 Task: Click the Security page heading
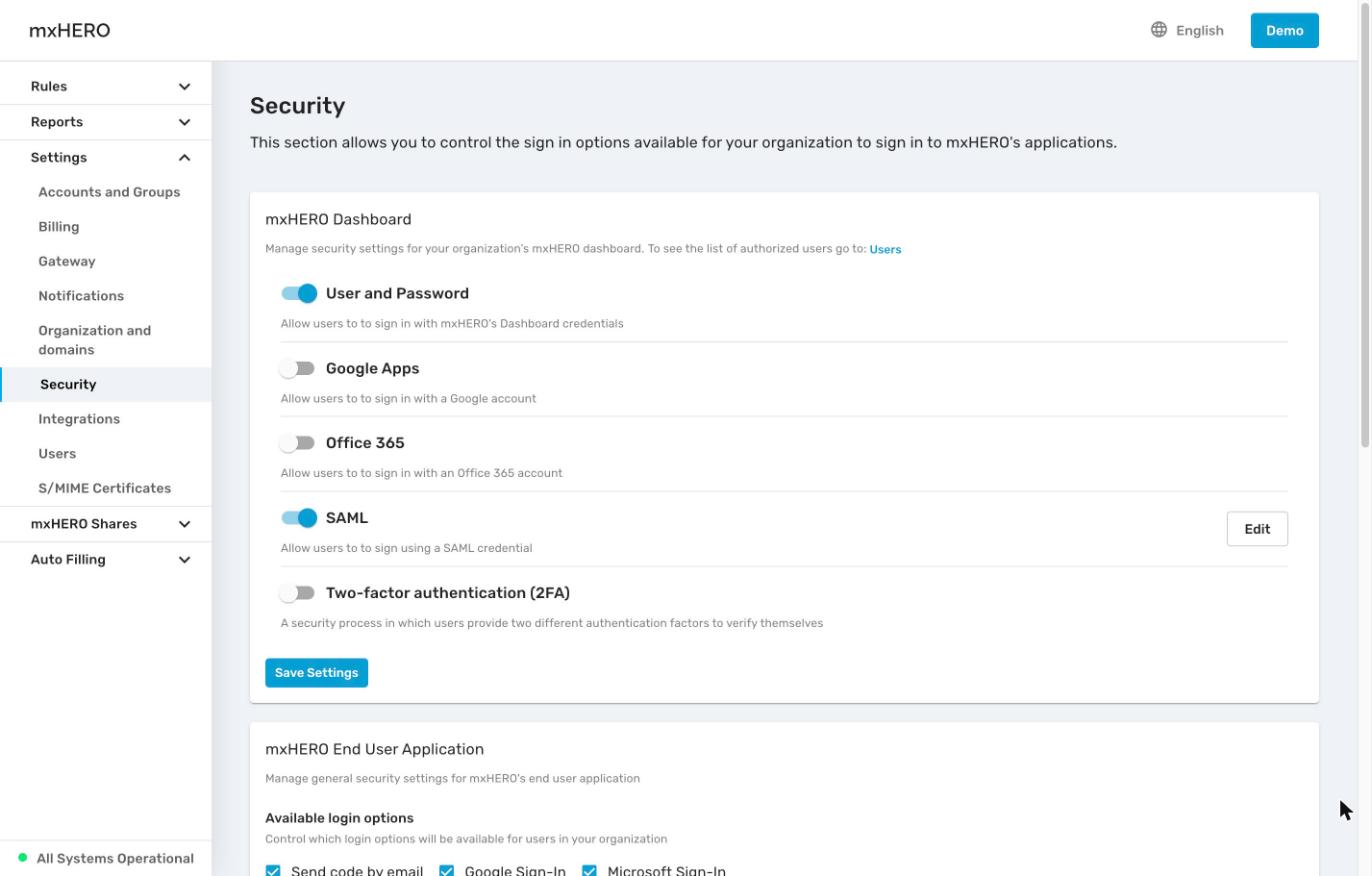(x=298, y=106)
